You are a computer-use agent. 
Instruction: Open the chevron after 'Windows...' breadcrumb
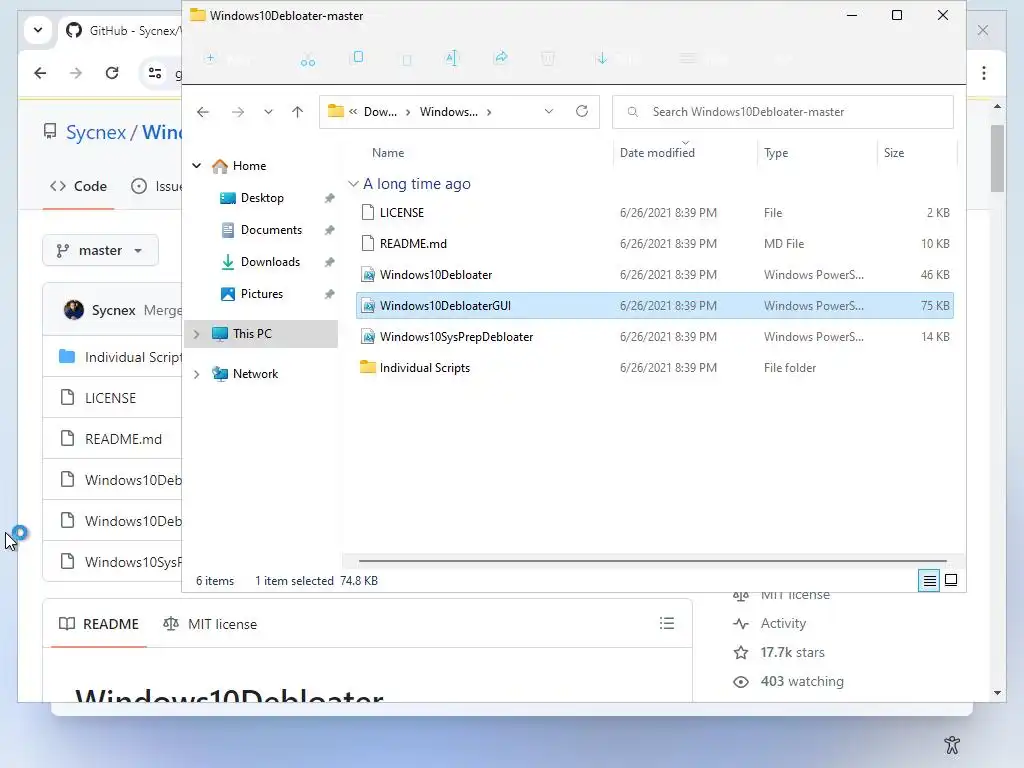pyautogui.click(x=488, y=112)
